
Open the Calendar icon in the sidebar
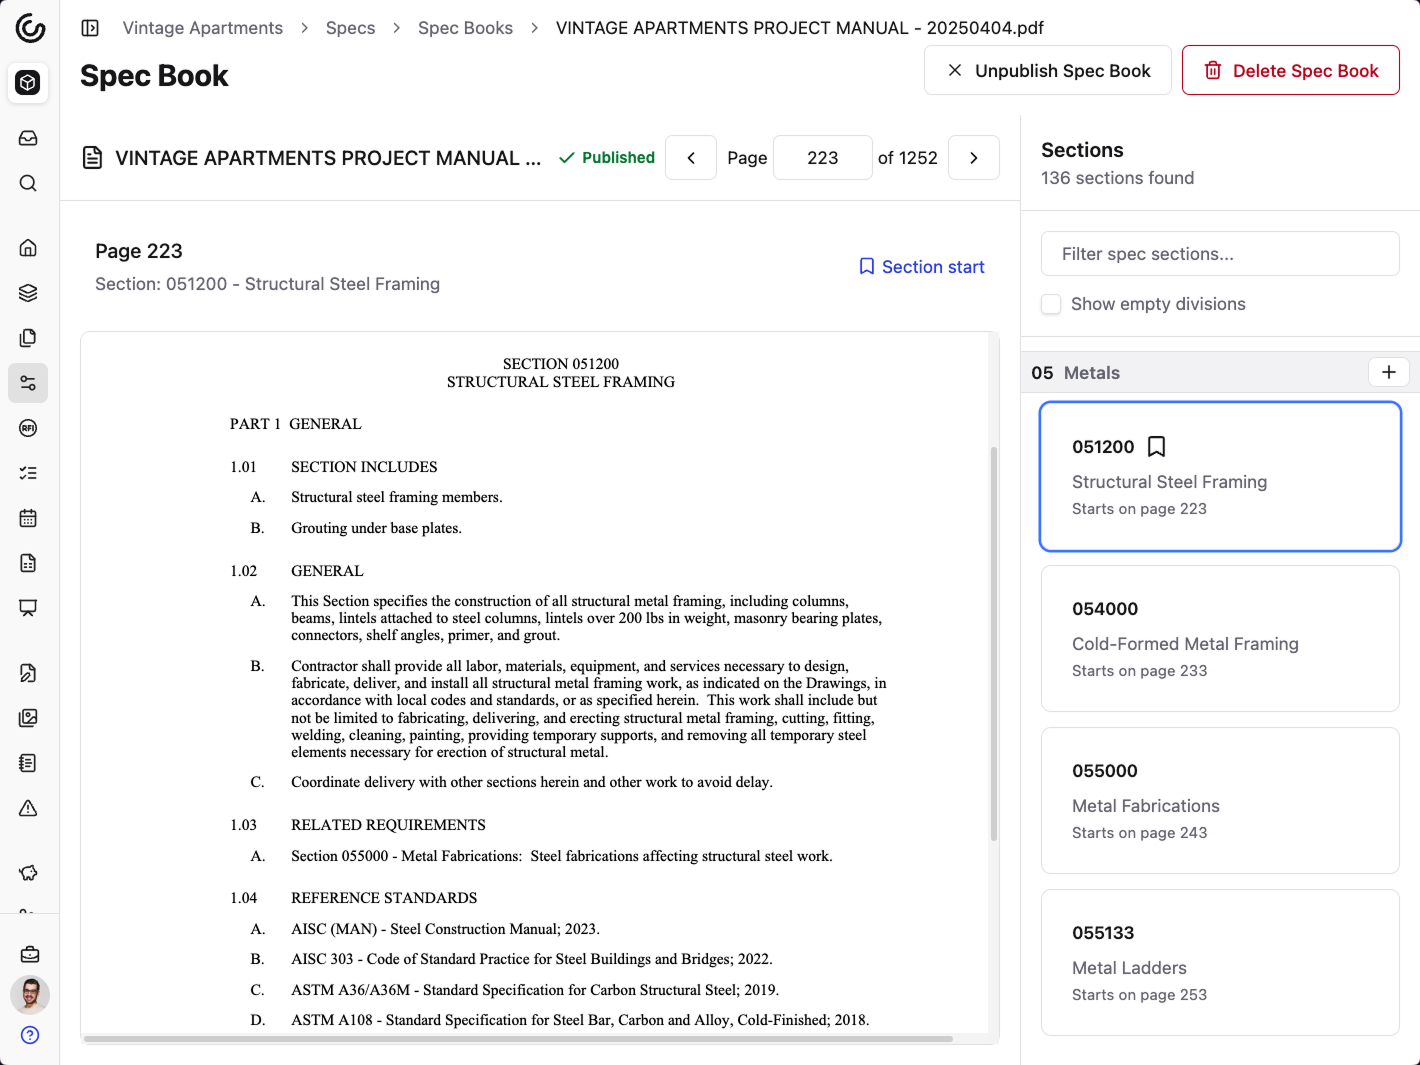[x=28, y=518]
